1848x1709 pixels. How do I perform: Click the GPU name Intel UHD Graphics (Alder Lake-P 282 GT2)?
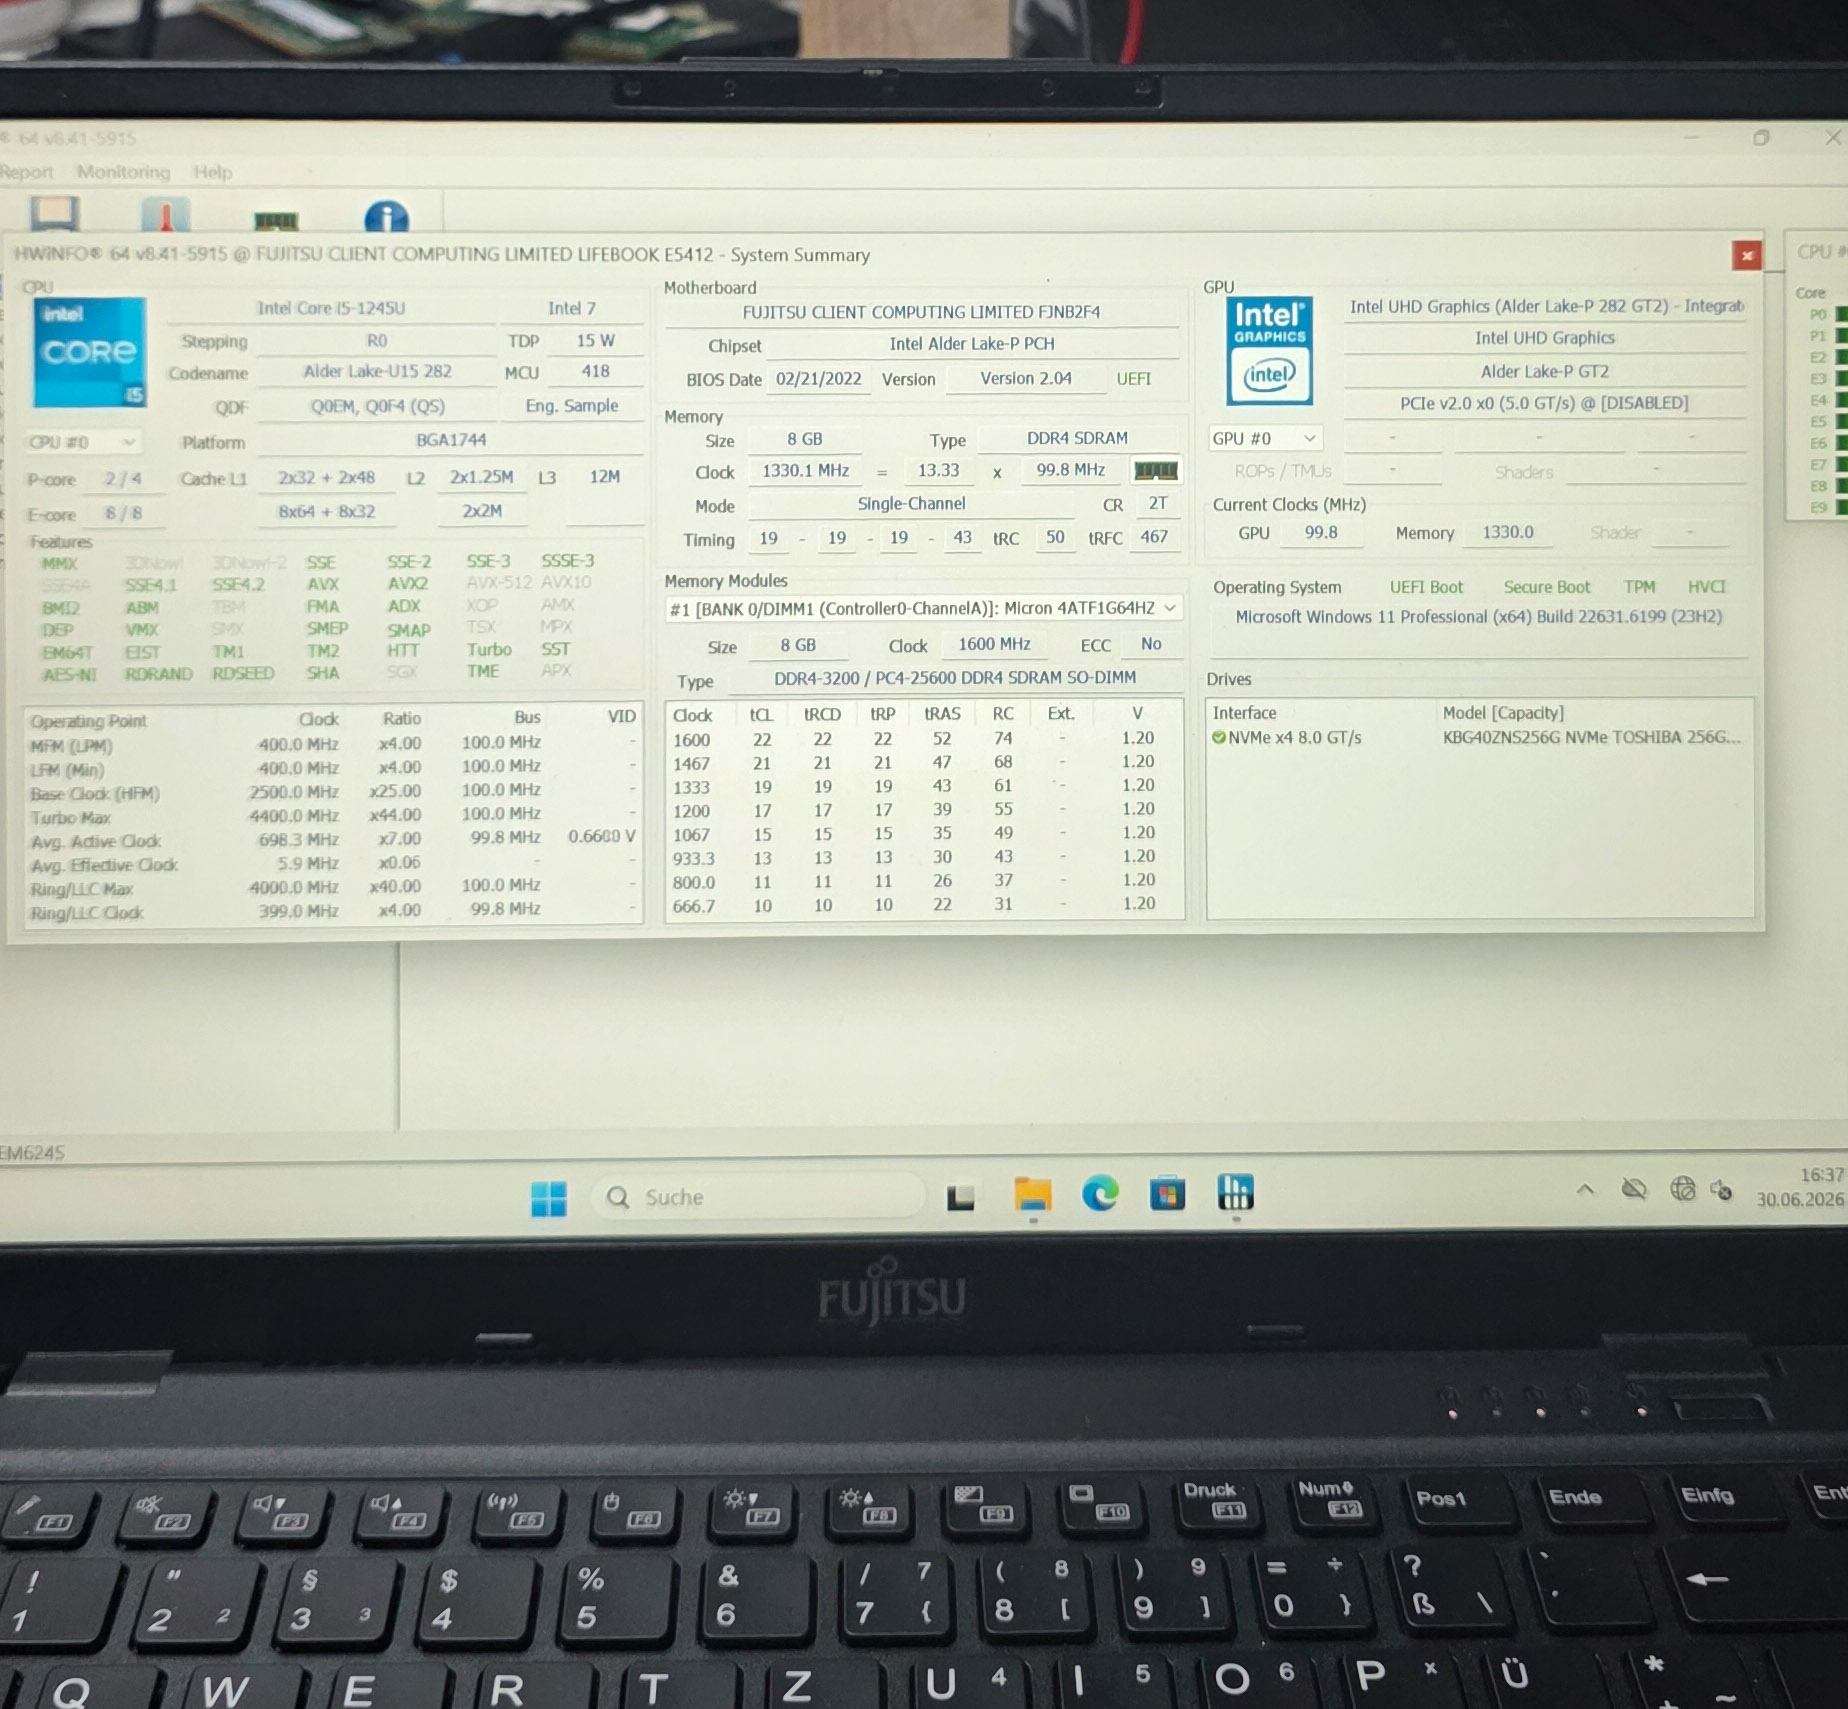pyautogui.click(x=1545, y=307)
